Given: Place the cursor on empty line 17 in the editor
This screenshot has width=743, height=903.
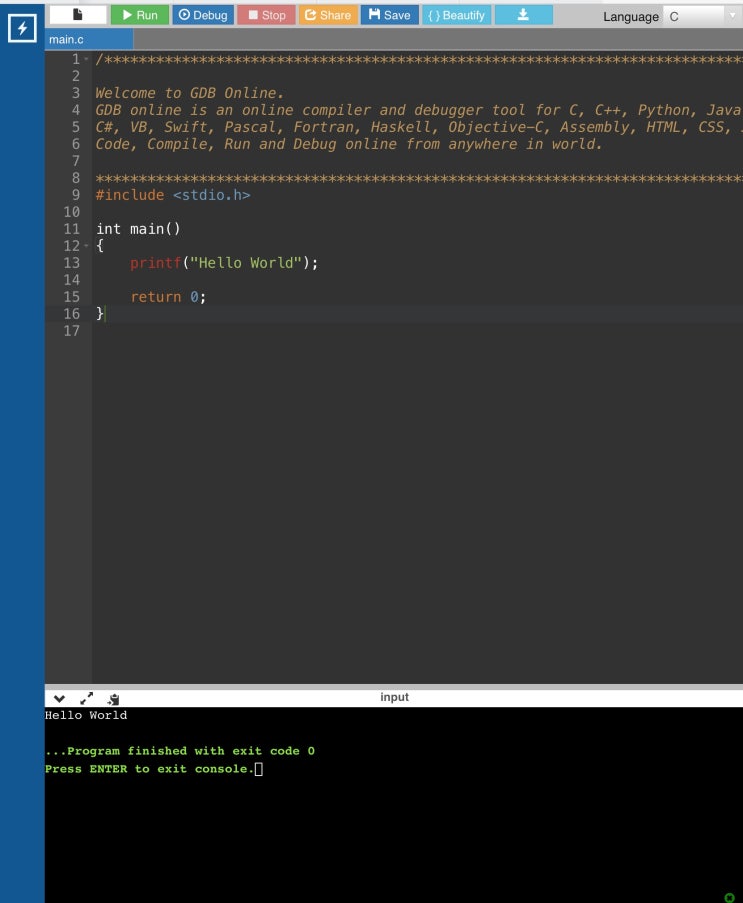Looking at the screenshot, I should coord(300,331).
